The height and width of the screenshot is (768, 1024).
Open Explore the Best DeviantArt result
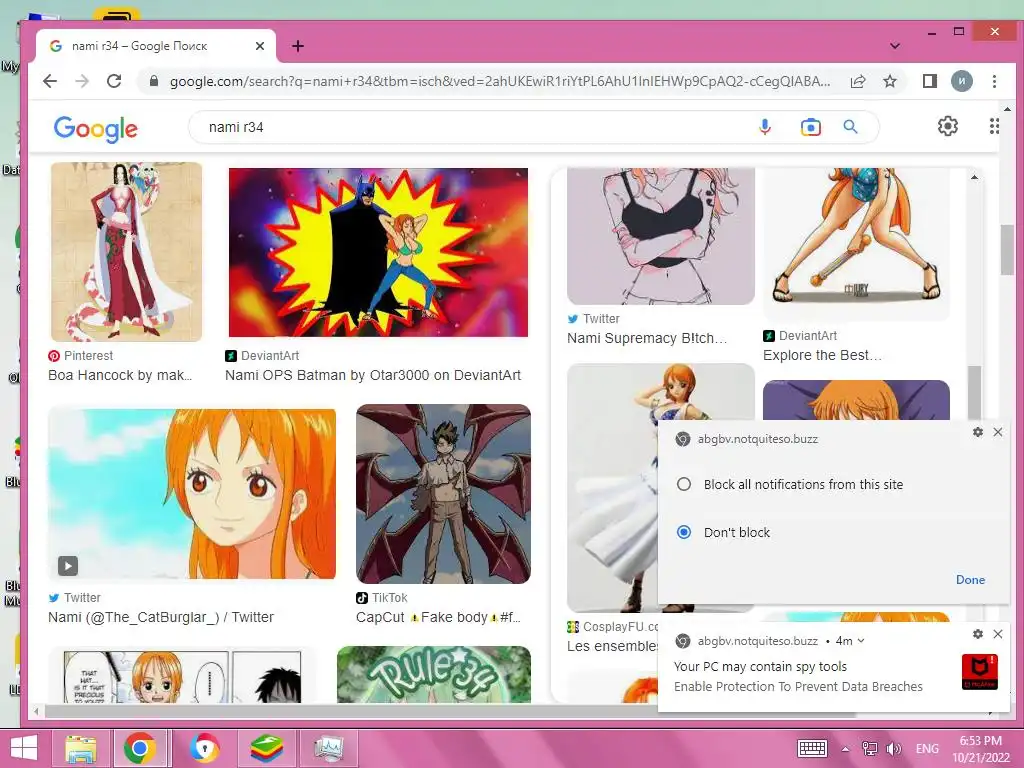(822, 355)
